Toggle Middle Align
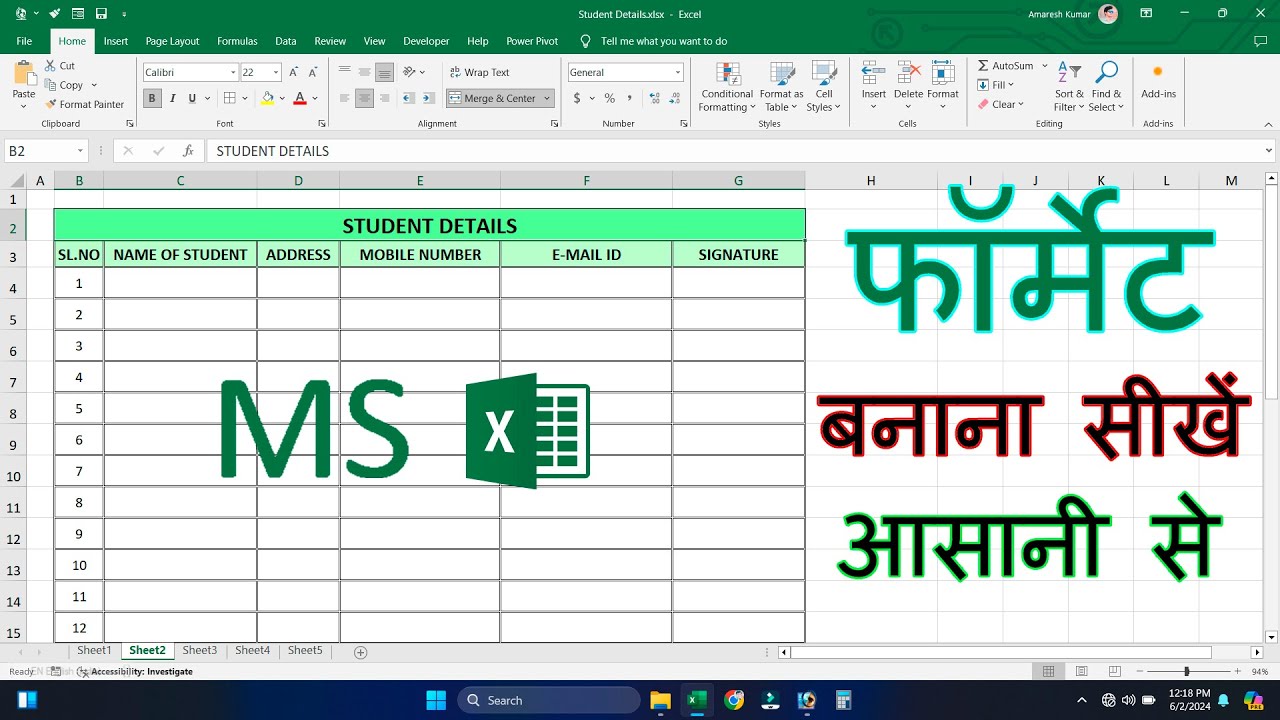Viewport: 1280px width, 720px height. 364,72
